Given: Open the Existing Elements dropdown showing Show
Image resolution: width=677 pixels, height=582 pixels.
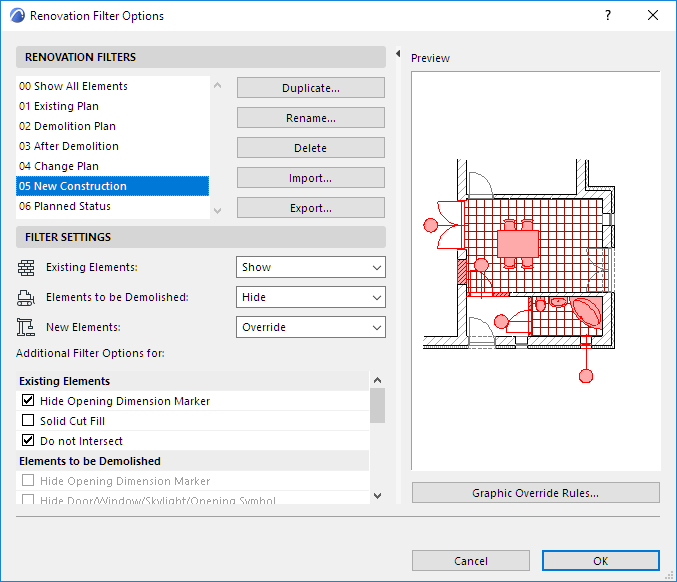Looking at the screenshot, I should click(311, 267).
